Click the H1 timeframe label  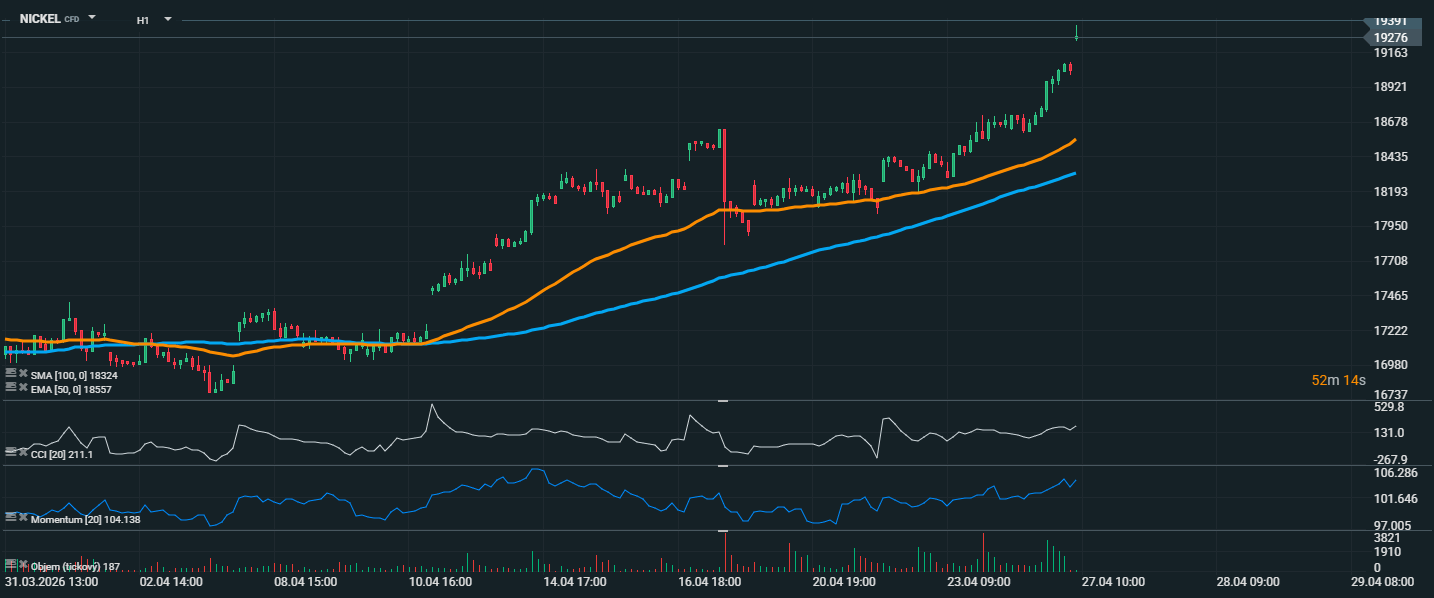[x=143, y=20]
